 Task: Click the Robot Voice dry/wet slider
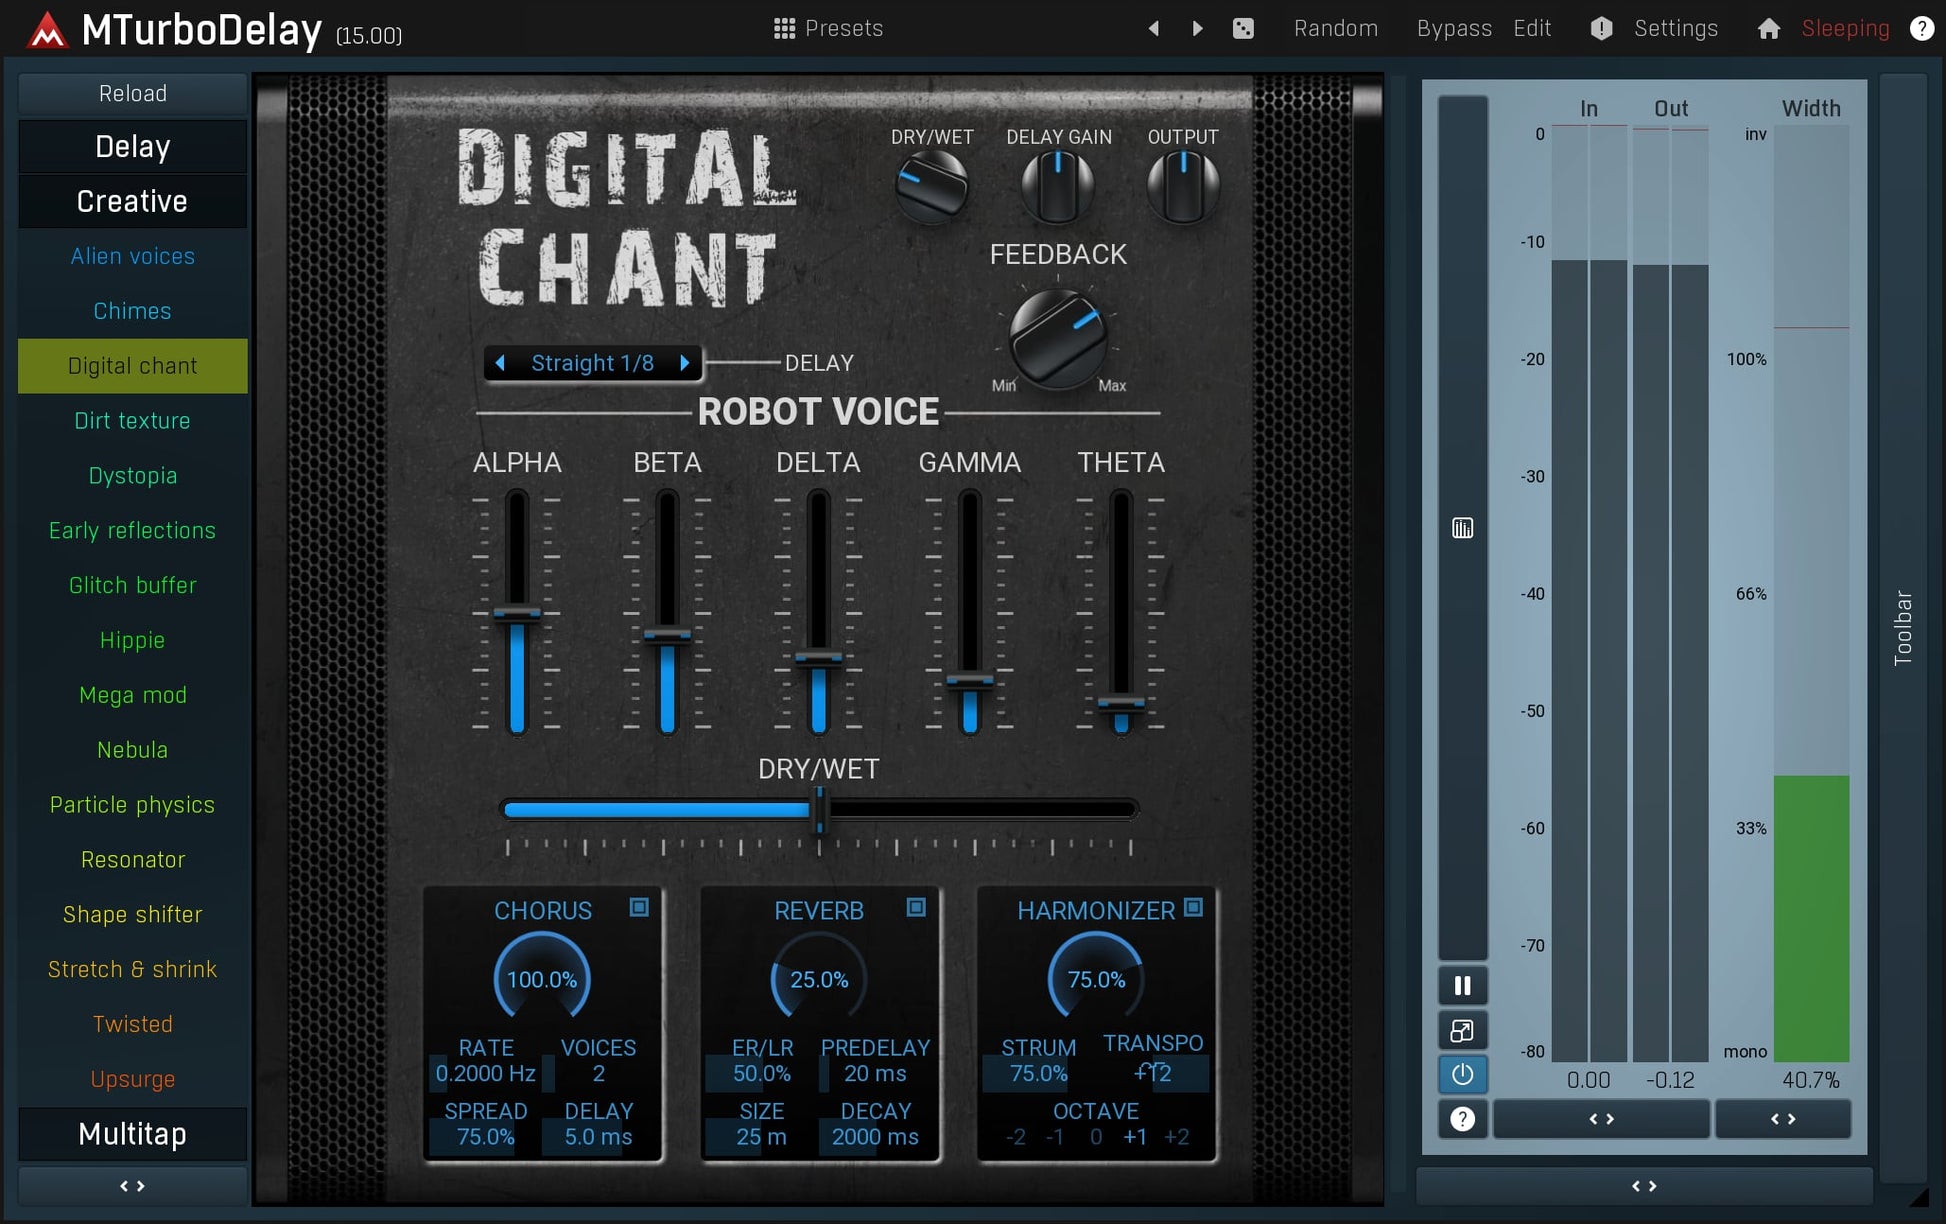tap(818, 809)
